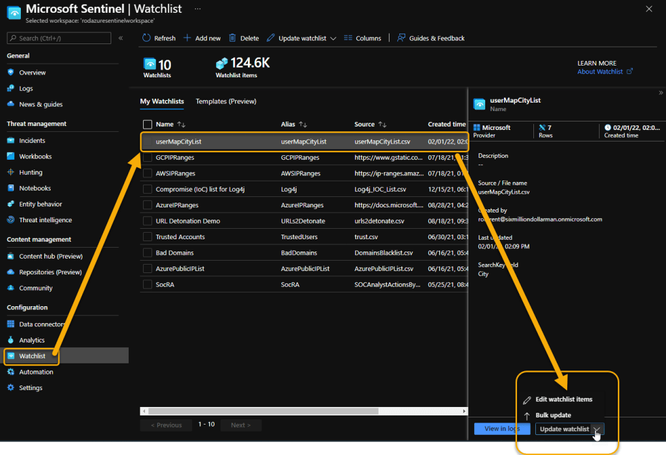Collapse the left navigation pane chevron
Screen dimensions: 666x455
(121, 38)
